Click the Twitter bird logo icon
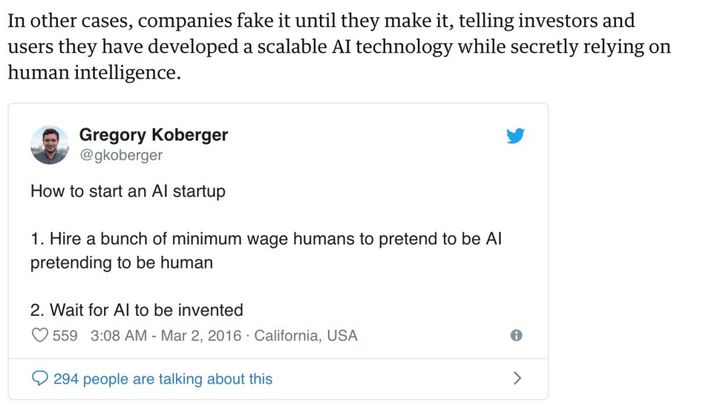 coord(515,136)
